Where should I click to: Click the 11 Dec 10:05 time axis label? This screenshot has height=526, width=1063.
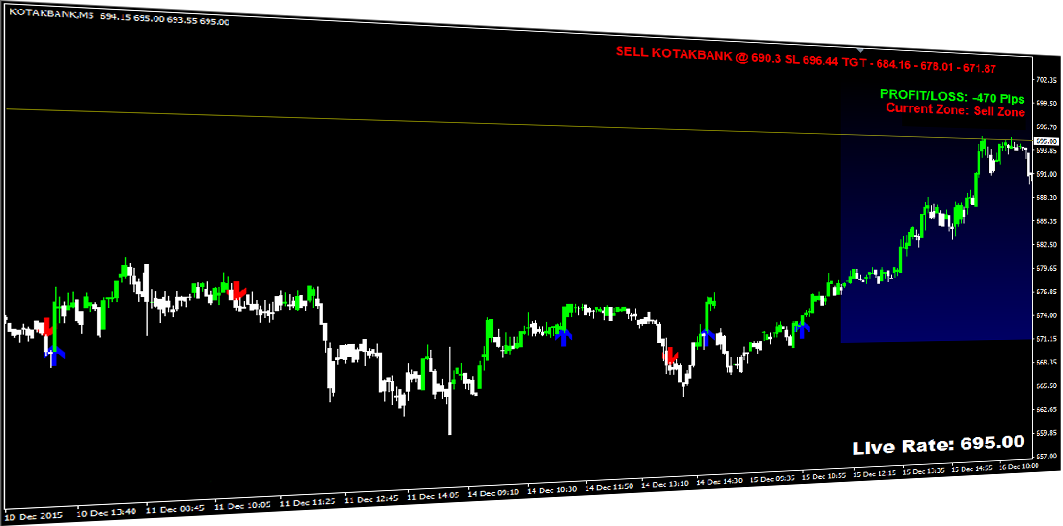[x=243, y=506]
